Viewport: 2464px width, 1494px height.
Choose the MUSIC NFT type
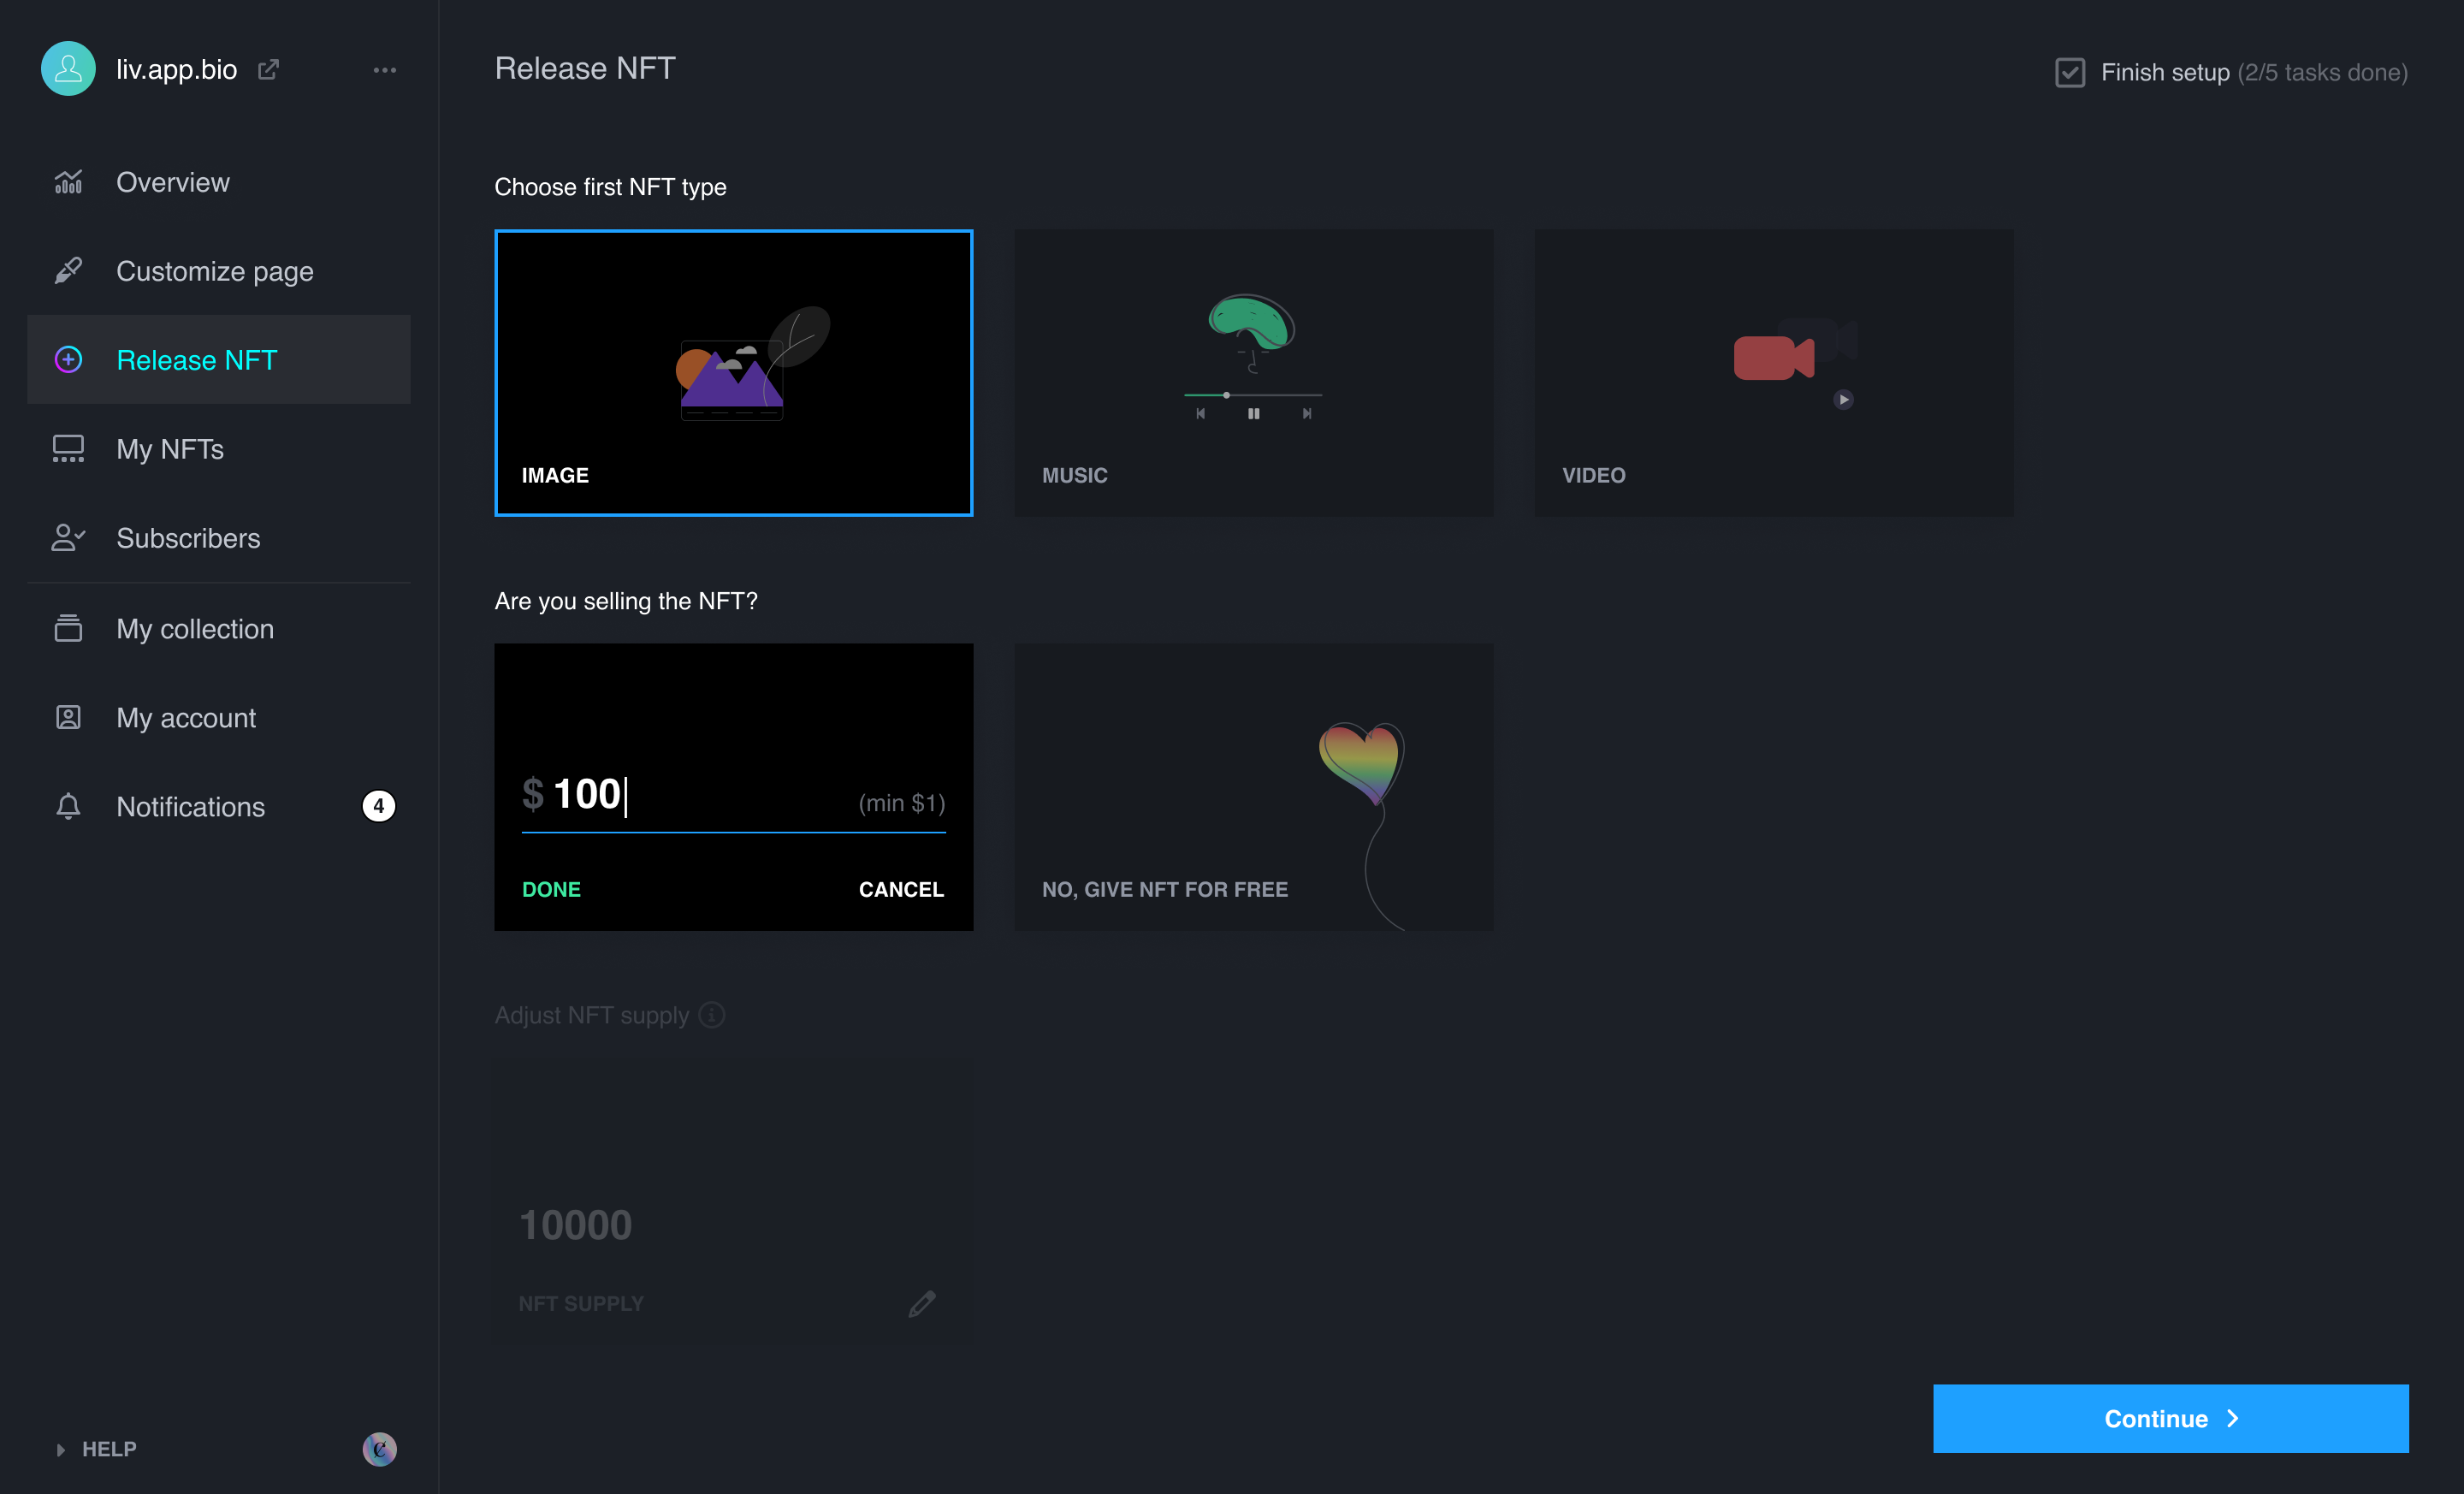[1253, 374]
